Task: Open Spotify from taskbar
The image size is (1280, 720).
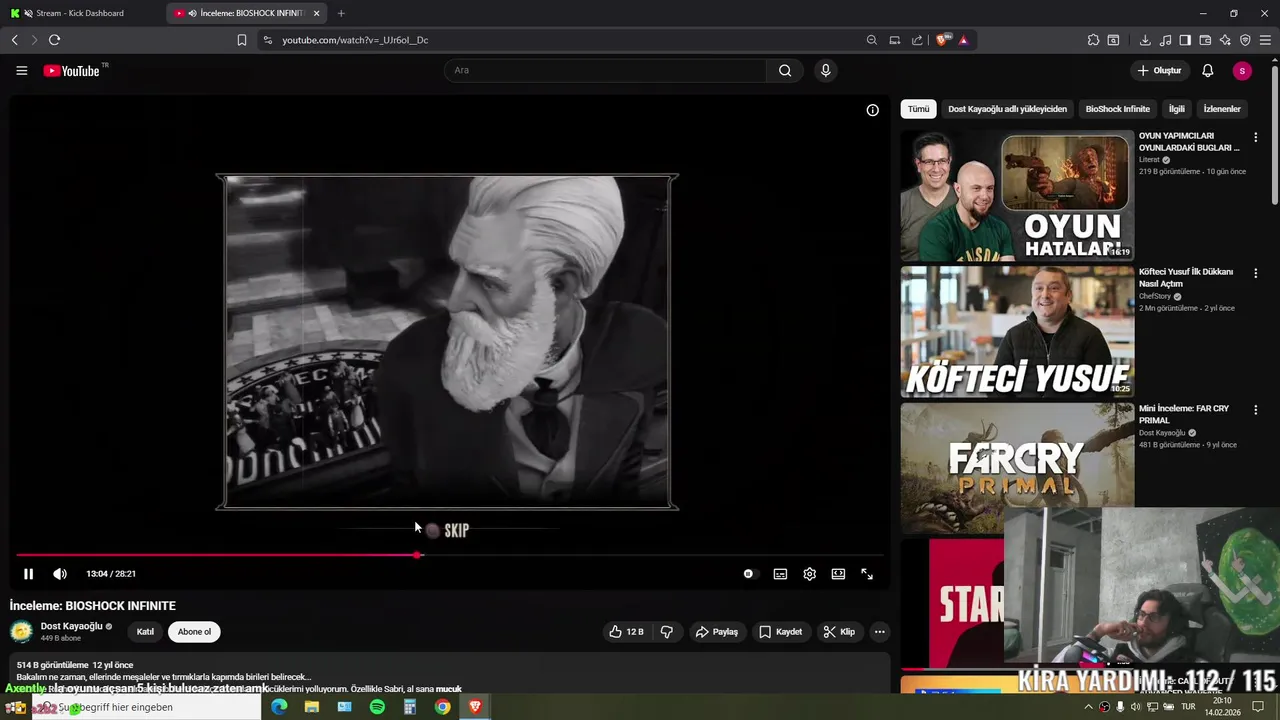Action: tap(377, 707)
